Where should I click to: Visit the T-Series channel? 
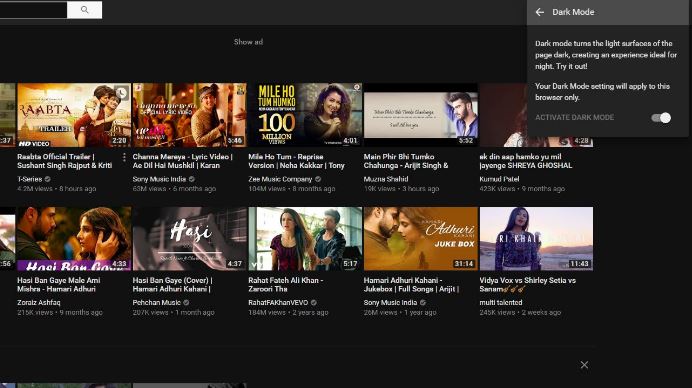pos(30,179)
